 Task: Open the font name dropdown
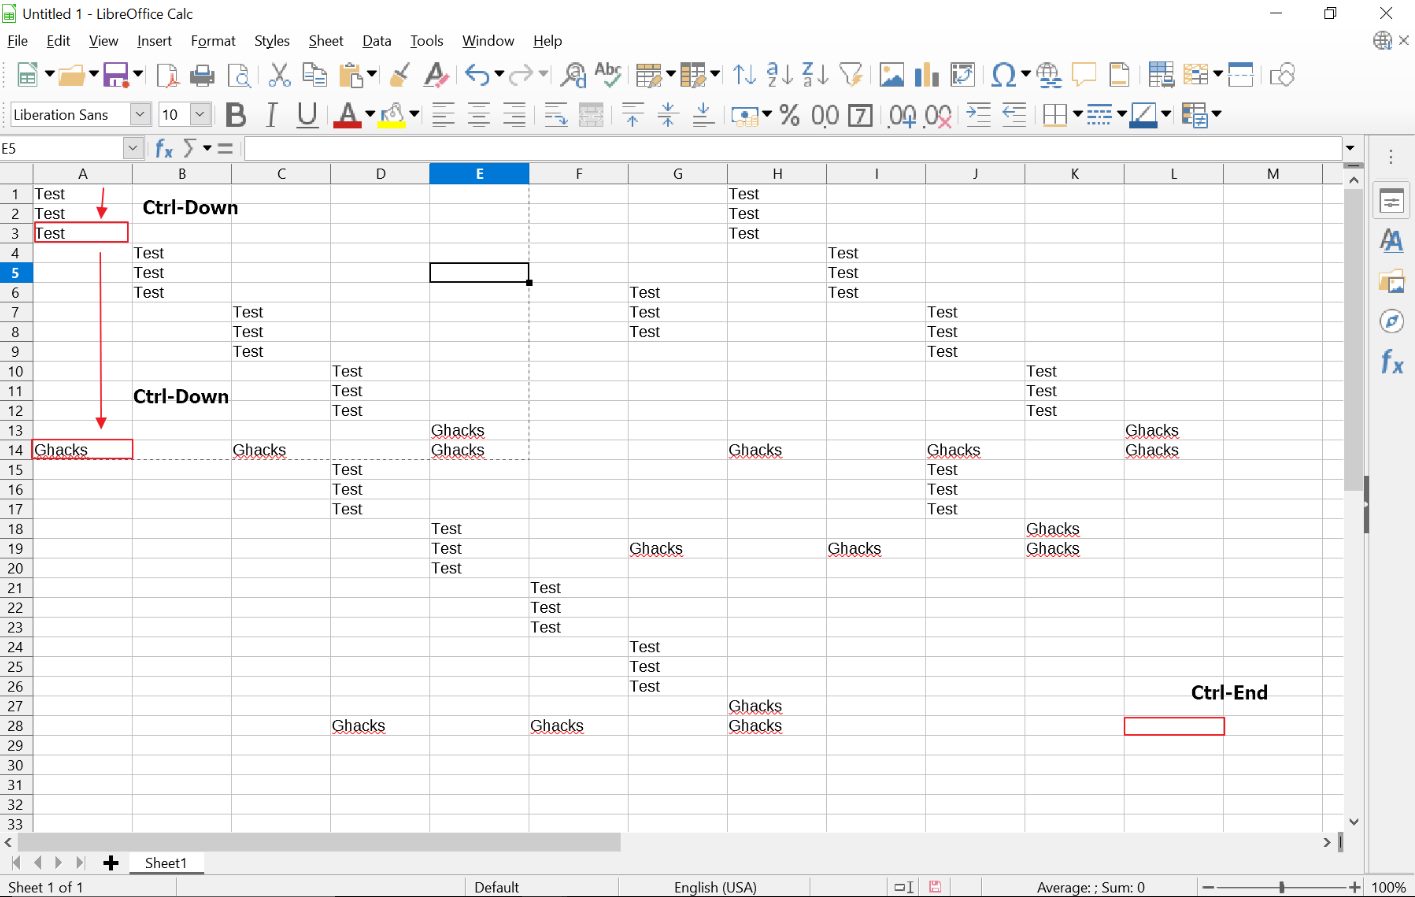[141, 114]
